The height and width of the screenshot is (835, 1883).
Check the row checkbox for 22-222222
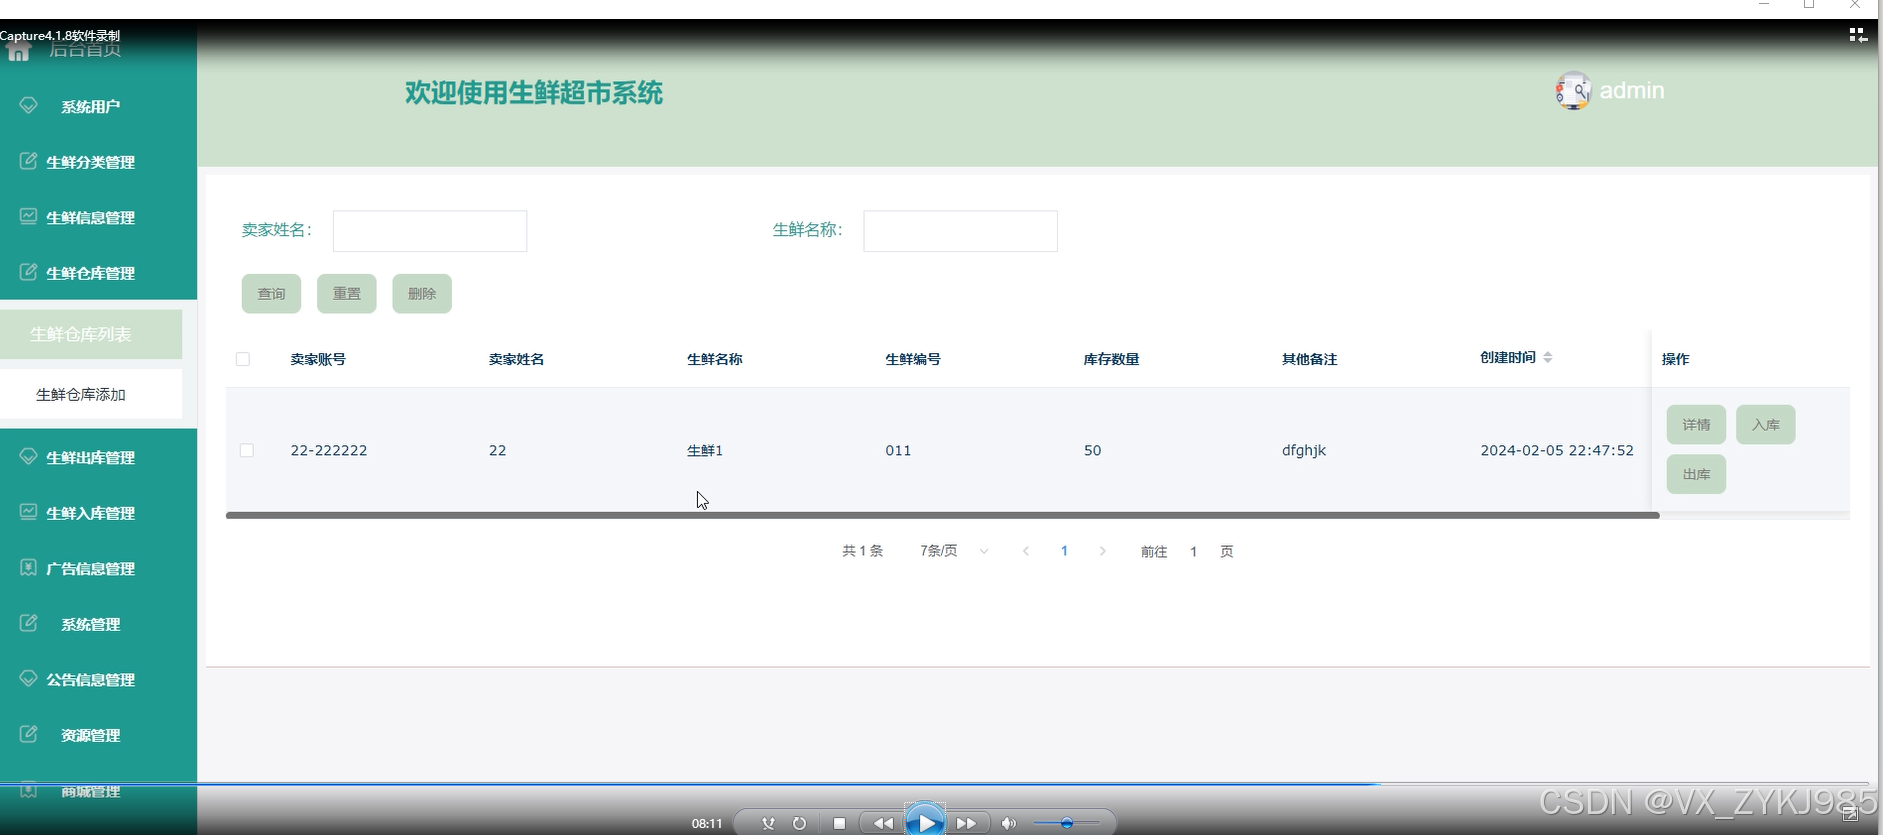(247, 450)
